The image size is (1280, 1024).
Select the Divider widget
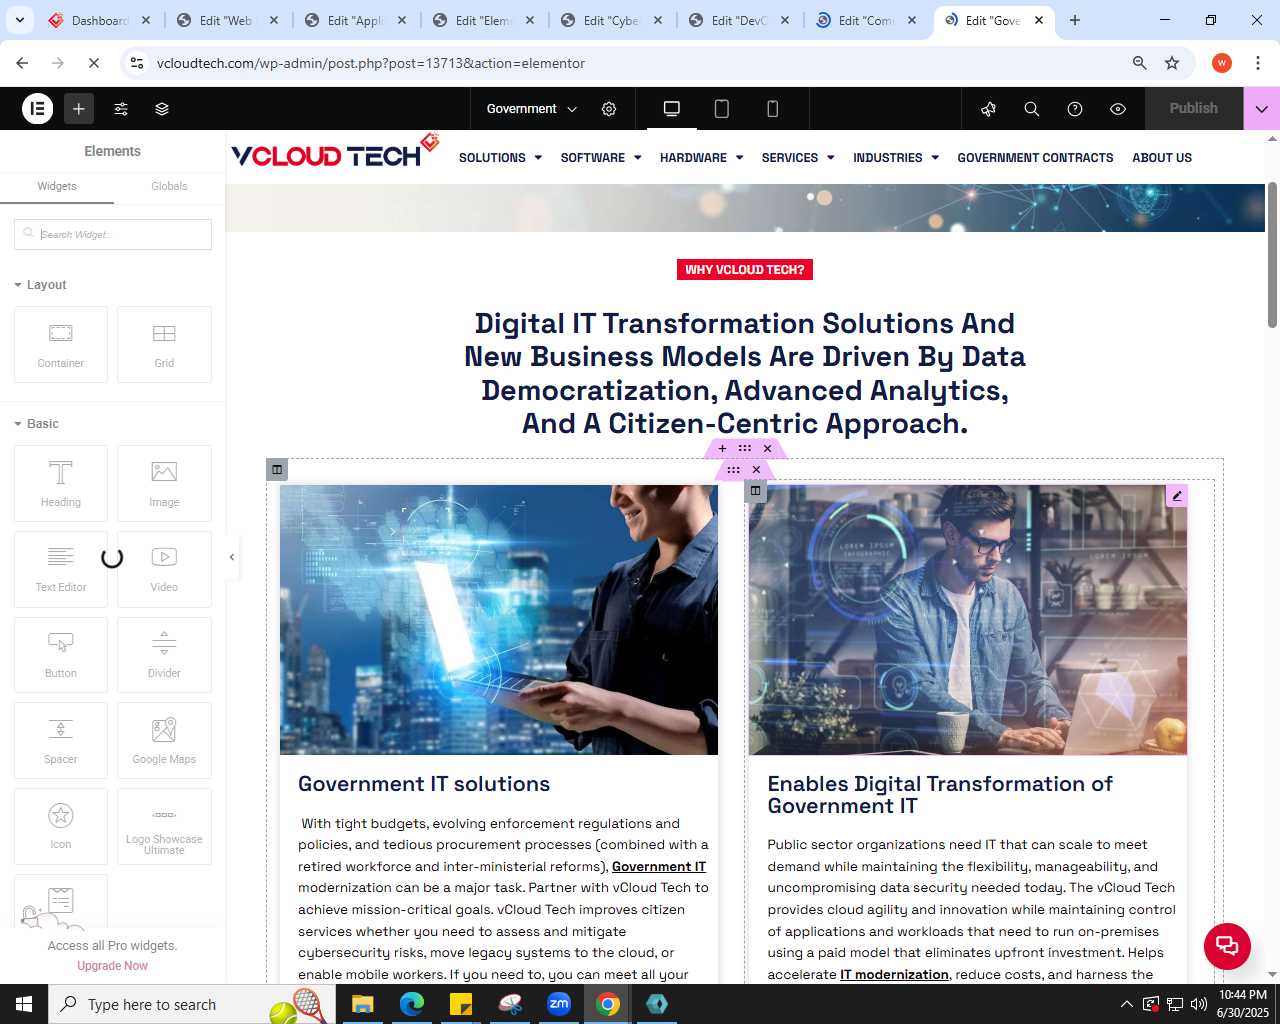click(164, 655)
